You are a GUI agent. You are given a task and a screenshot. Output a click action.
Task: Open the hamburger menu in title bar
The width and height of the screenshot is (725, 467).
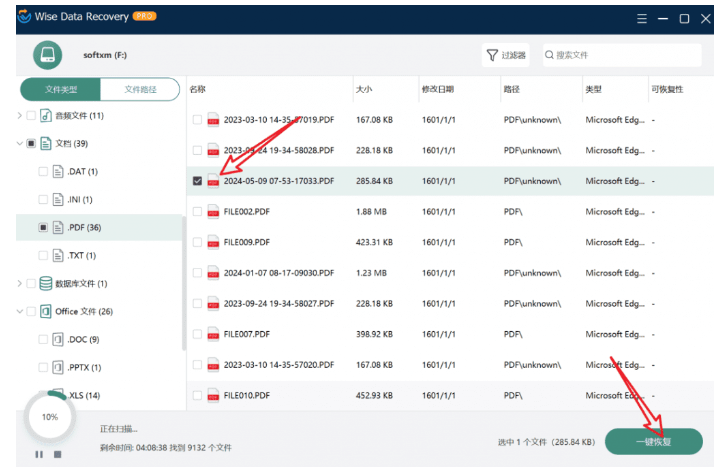641,18
